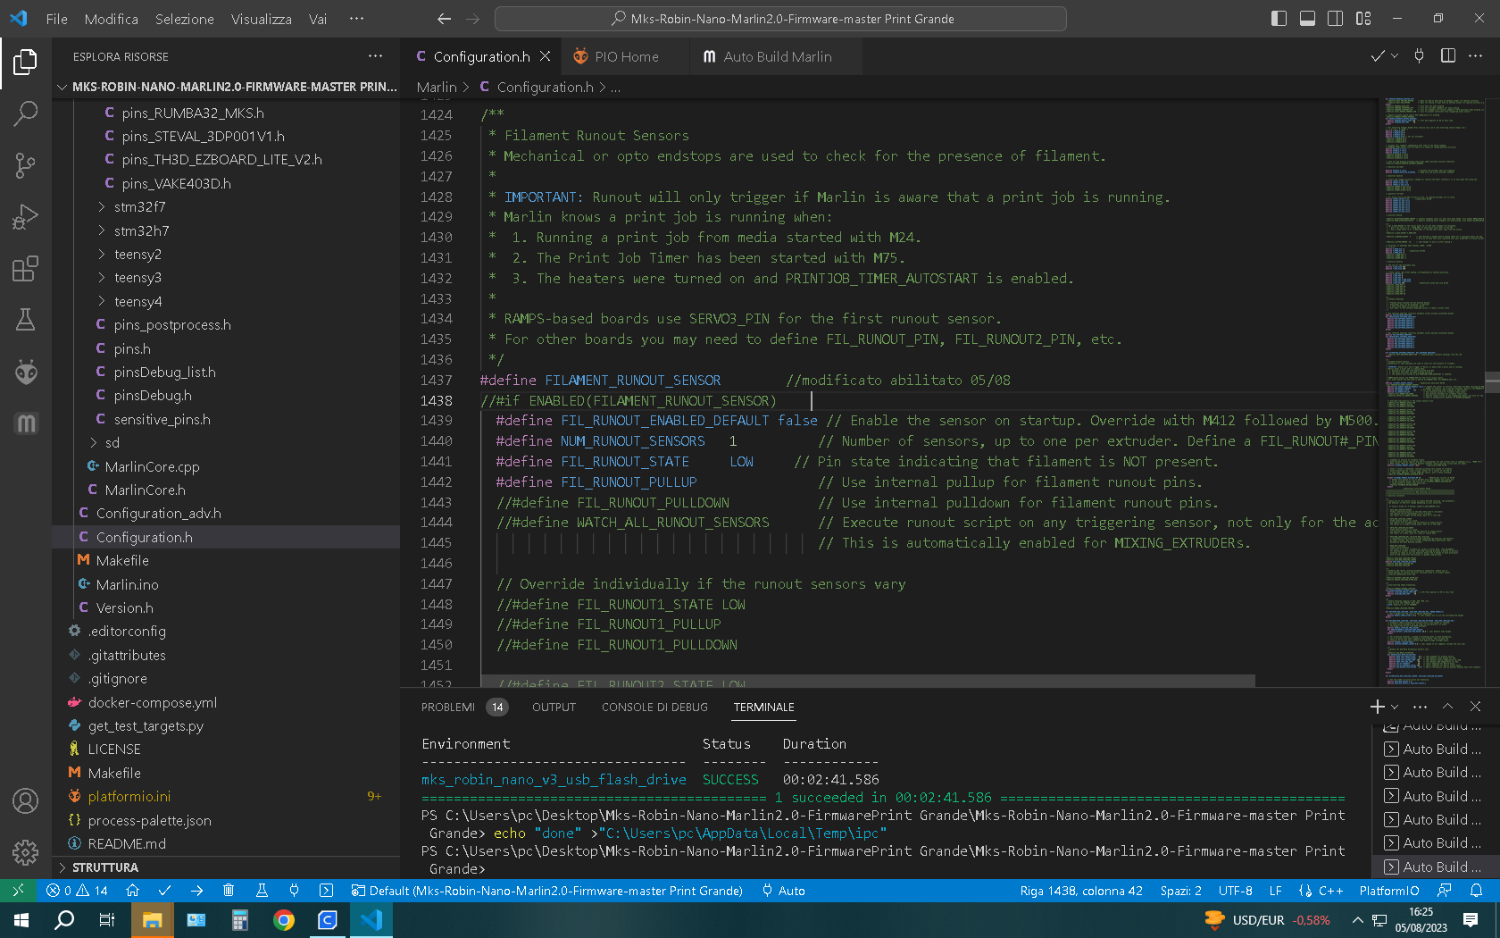Open PlatformIO Serial Monitor plug icon in status bar

coord(294,890)
